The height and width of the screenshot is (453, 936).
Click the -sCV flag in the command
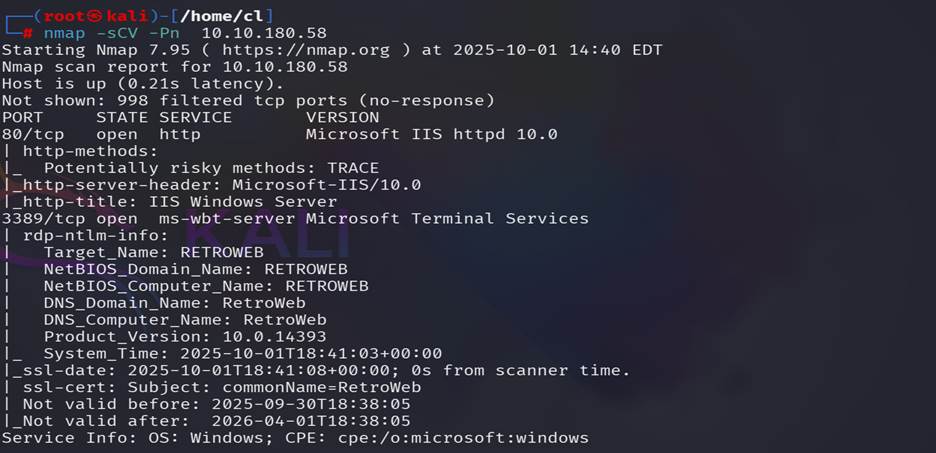(x=122, y=33)
